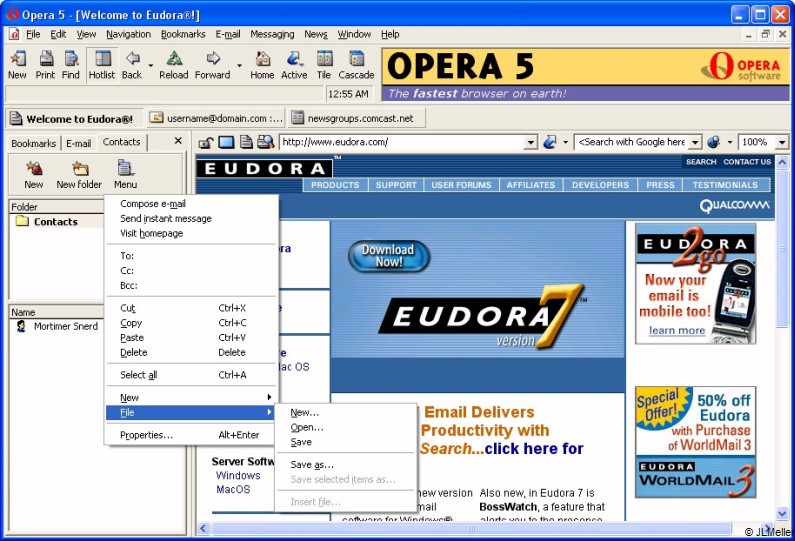
Task: Open the Messaging menu
Action: pyautogui.click(x=272, y=34)
